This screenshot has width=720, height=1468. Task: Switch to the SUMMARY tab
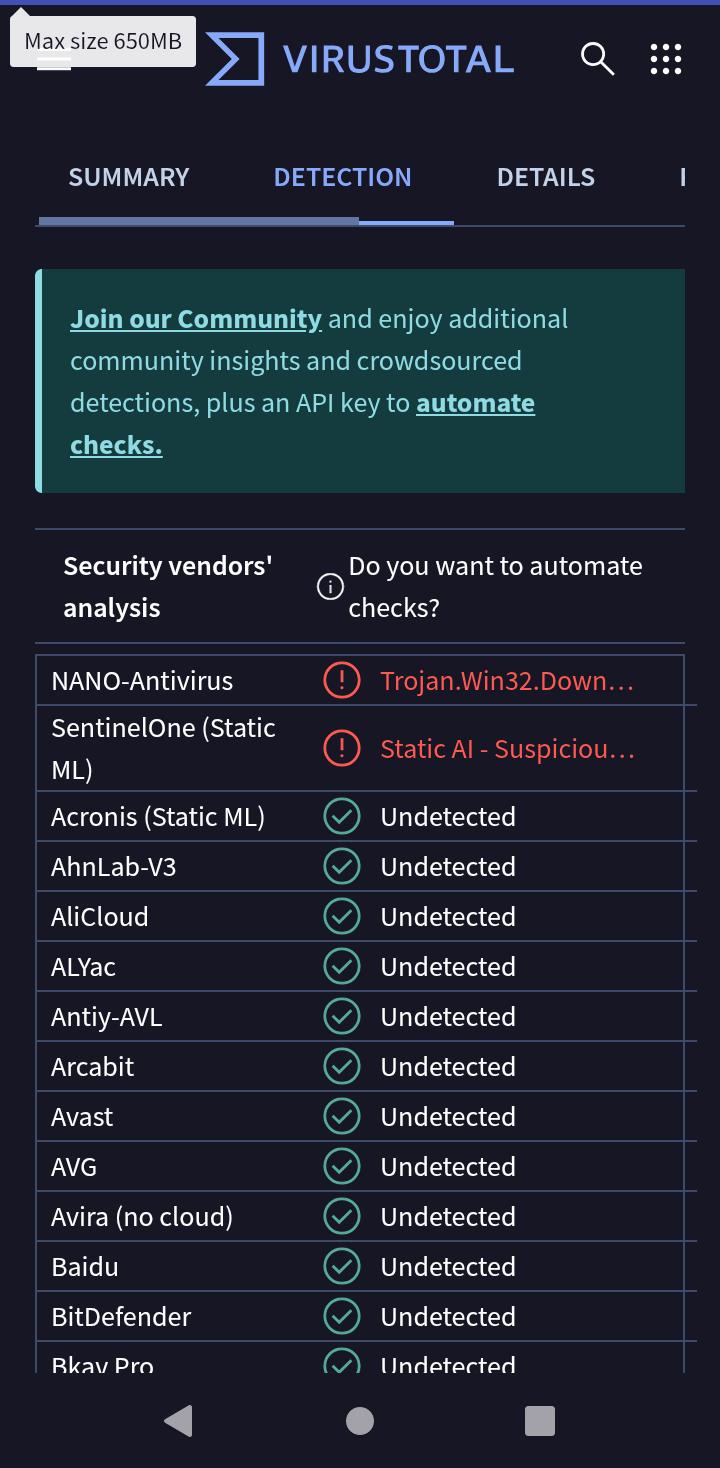[x=129, y=177]
